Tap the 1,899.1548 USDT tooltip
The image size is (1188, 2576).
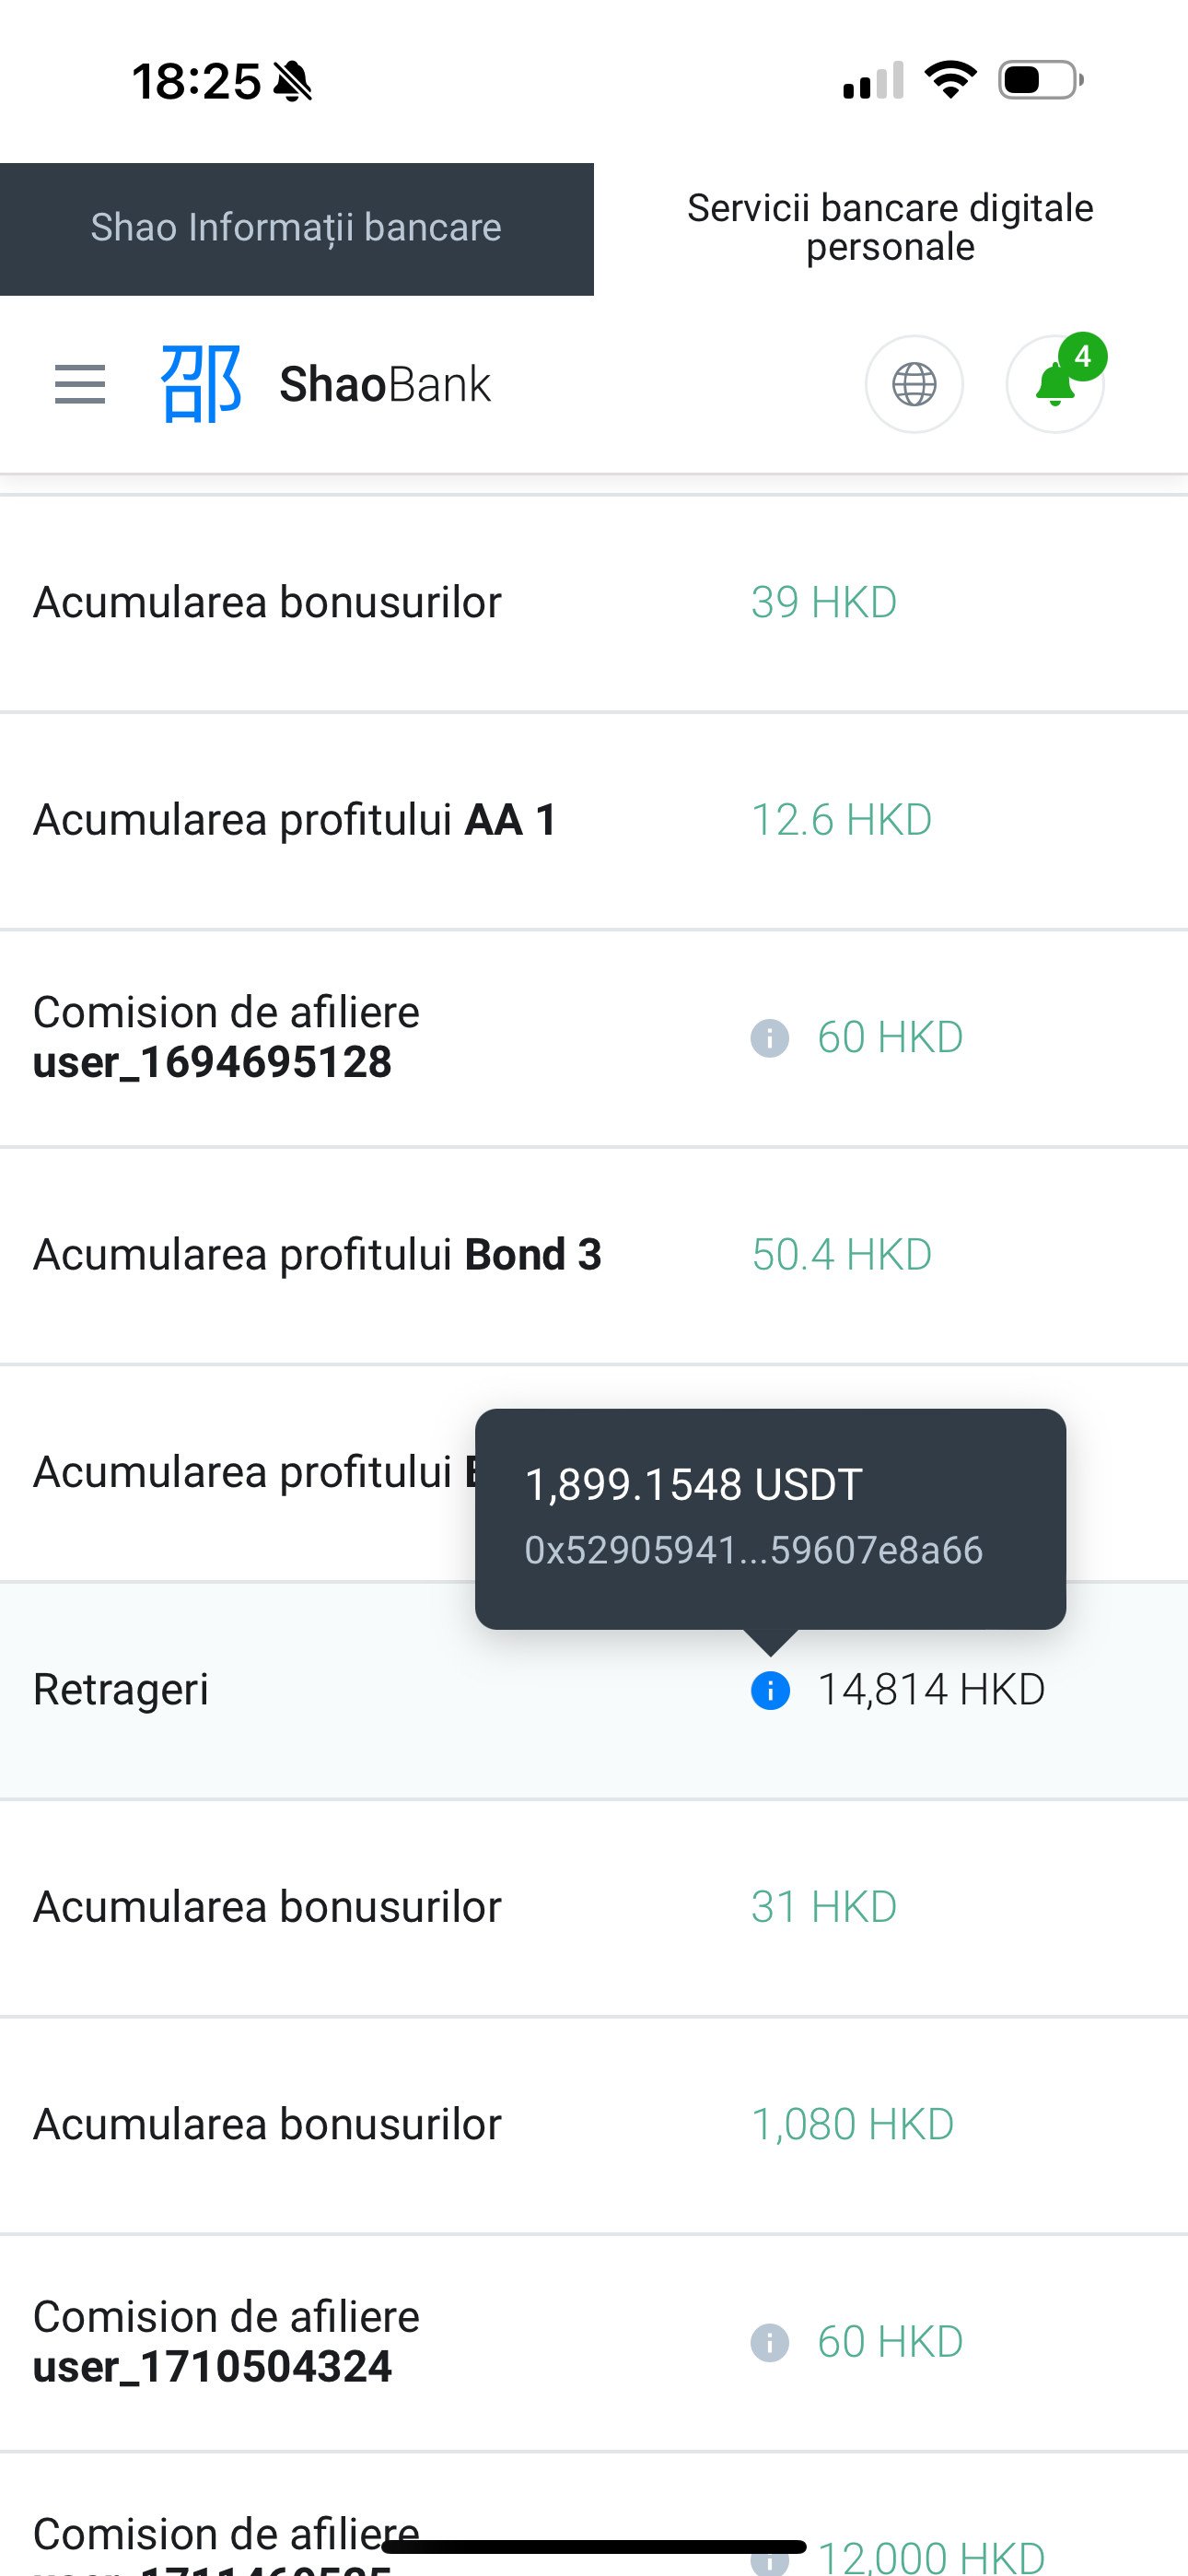[694, 1485]
